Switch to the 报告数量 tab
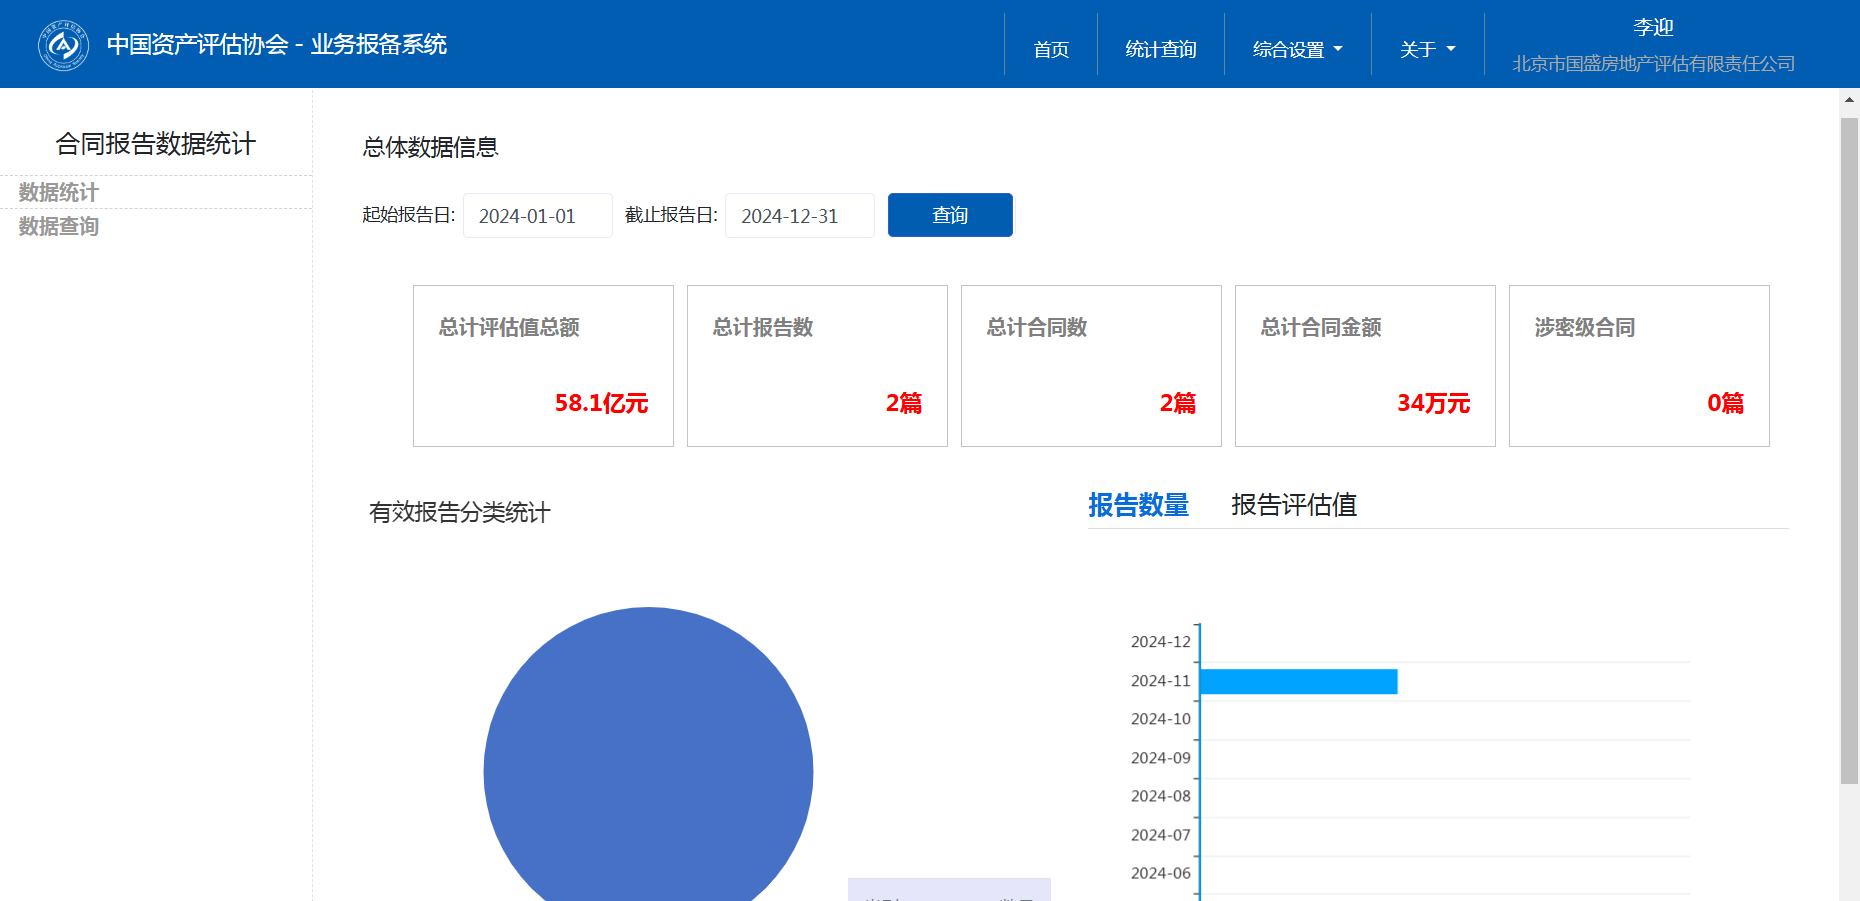The width and height of the screenshot is (1860, 901). click(x=1138, y=505)
